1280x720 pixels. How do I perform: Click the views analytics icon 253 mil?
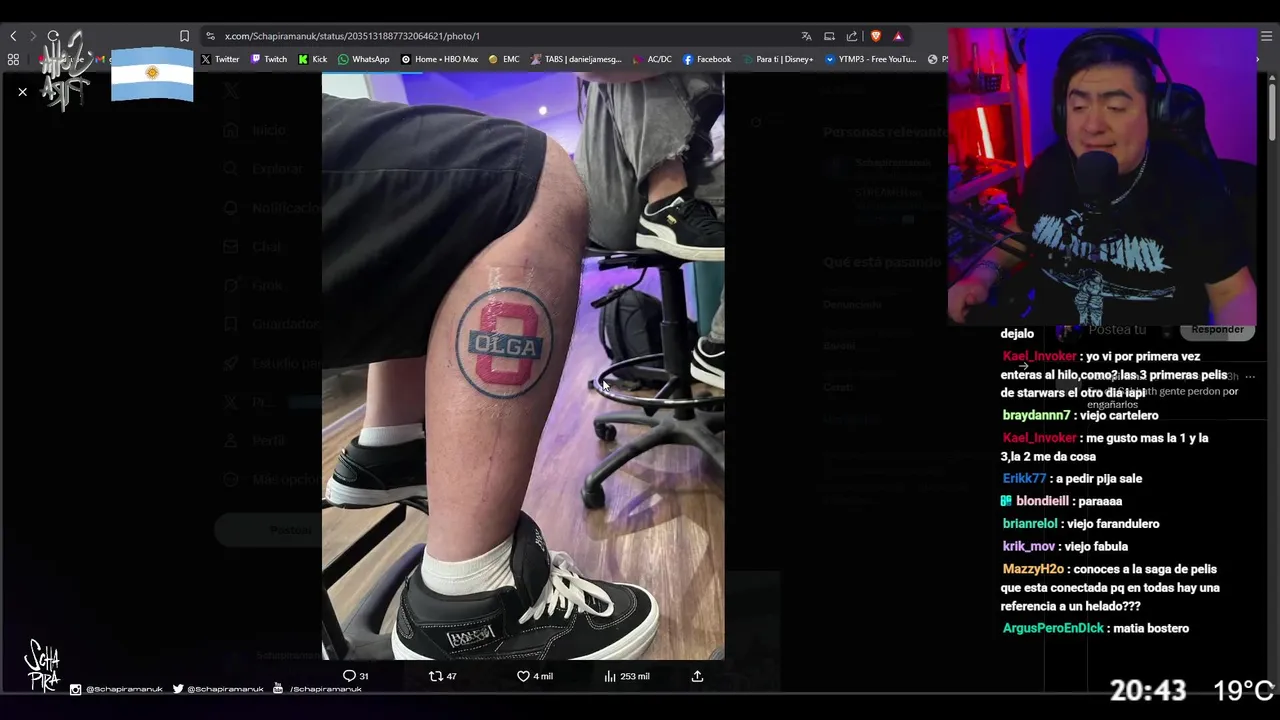point(627,676)
